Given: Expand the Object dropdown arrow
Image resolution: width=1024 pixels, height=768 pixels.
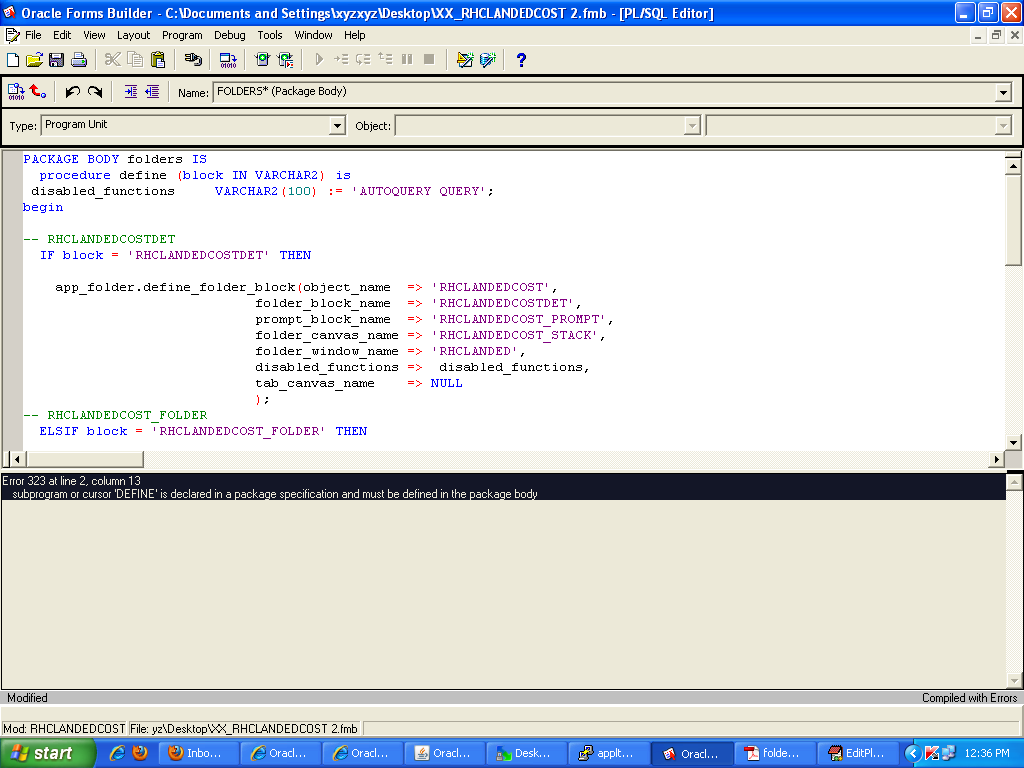Looking at the screenshot, I should click(x=692, y=125).
